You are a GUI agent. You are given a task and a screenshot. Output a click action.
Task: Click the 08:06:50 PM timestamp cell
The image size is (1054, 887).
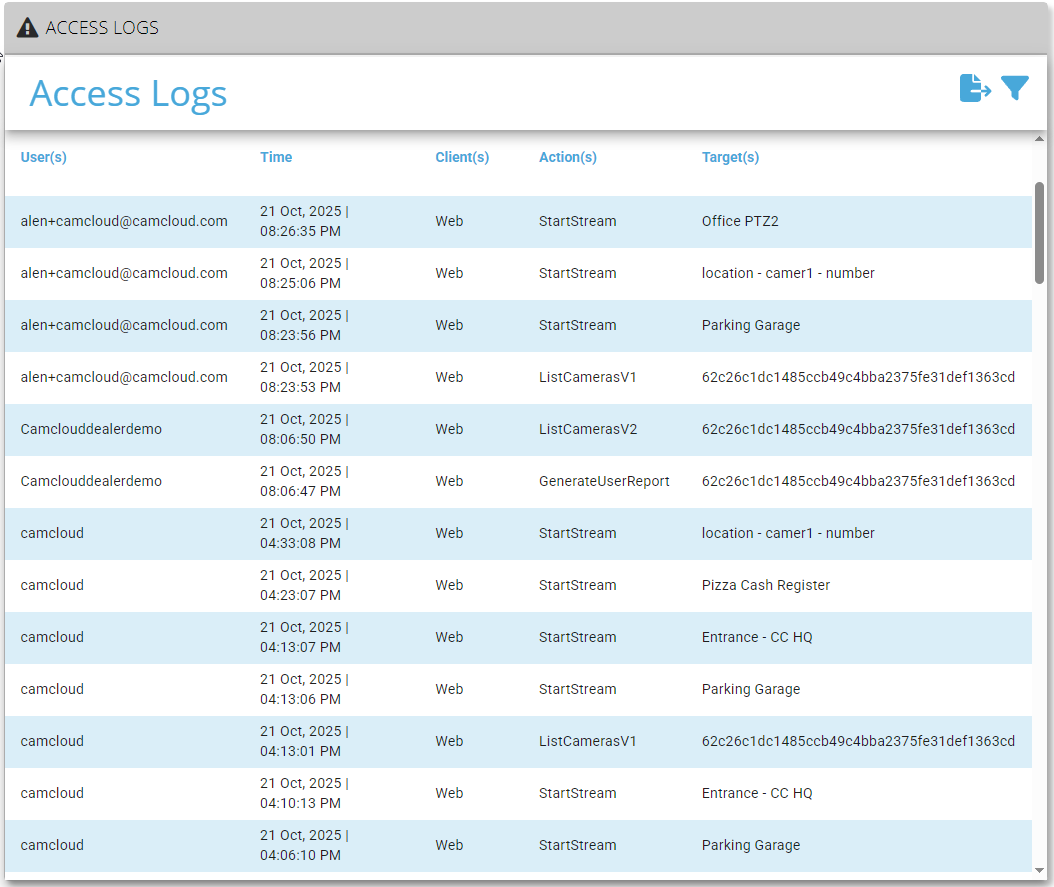[300, 439]
